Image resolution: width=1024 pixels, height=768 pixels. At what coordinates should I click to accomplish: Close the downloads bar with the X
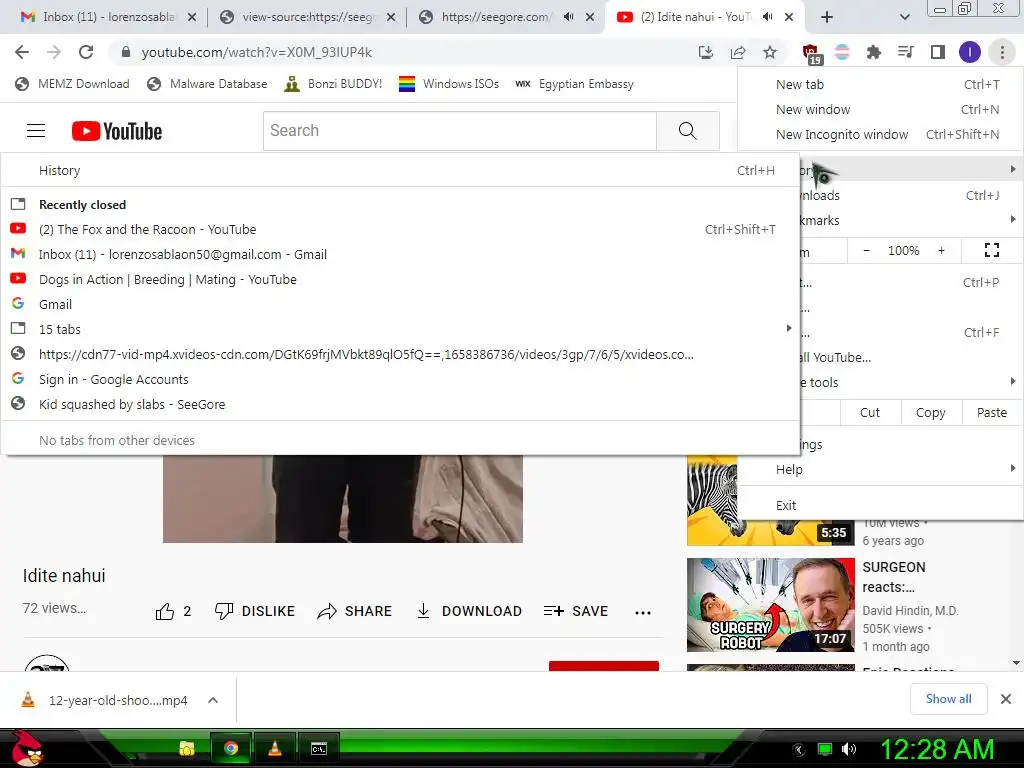(x=1006, y=699)
